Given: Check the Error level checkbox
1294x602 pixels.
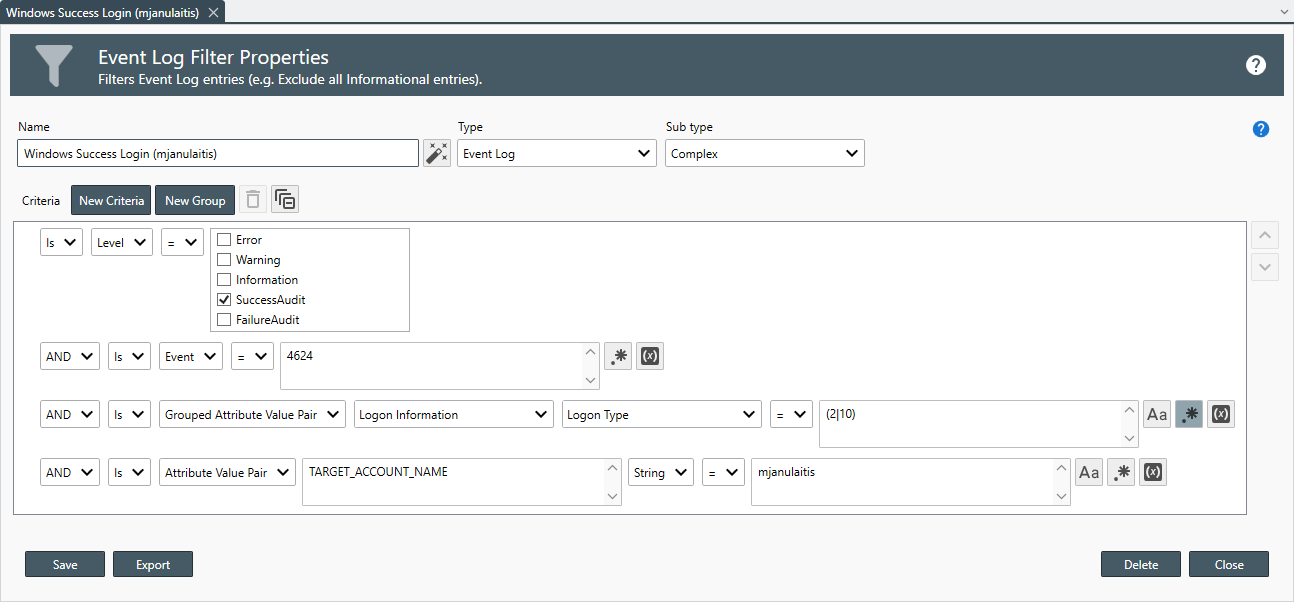Looking at the screenshot, I should tap(224, 240).
